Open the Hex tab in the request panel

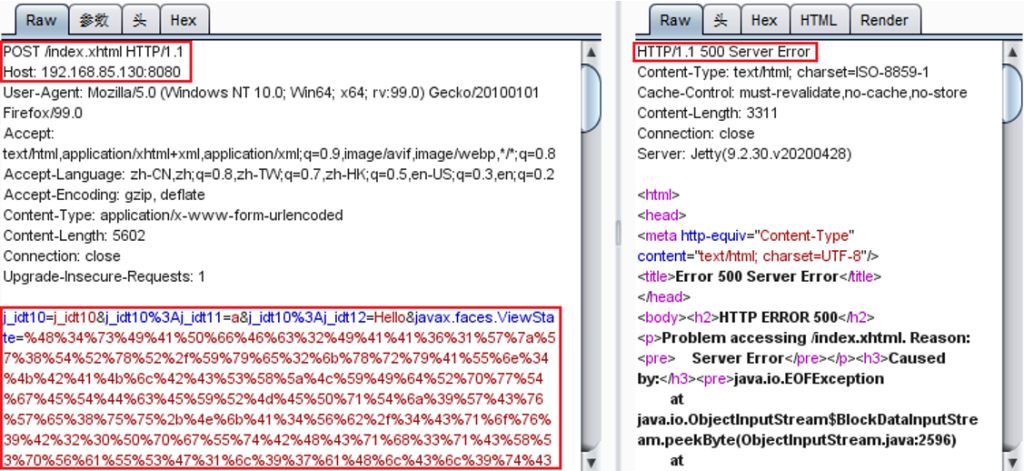pyautogui.click(x=184, y=20)
